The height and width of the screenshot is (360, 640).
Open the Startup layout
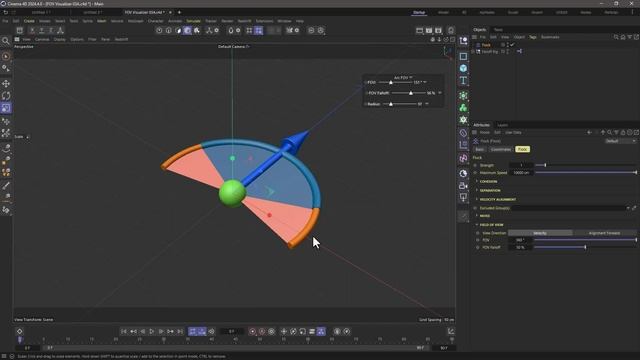coord(419,13)
